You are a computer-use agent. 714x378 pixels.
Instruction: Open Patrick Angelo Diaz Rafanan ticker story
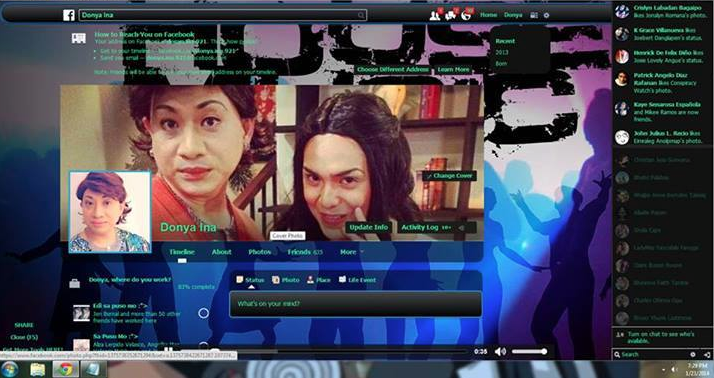[662, 83]
